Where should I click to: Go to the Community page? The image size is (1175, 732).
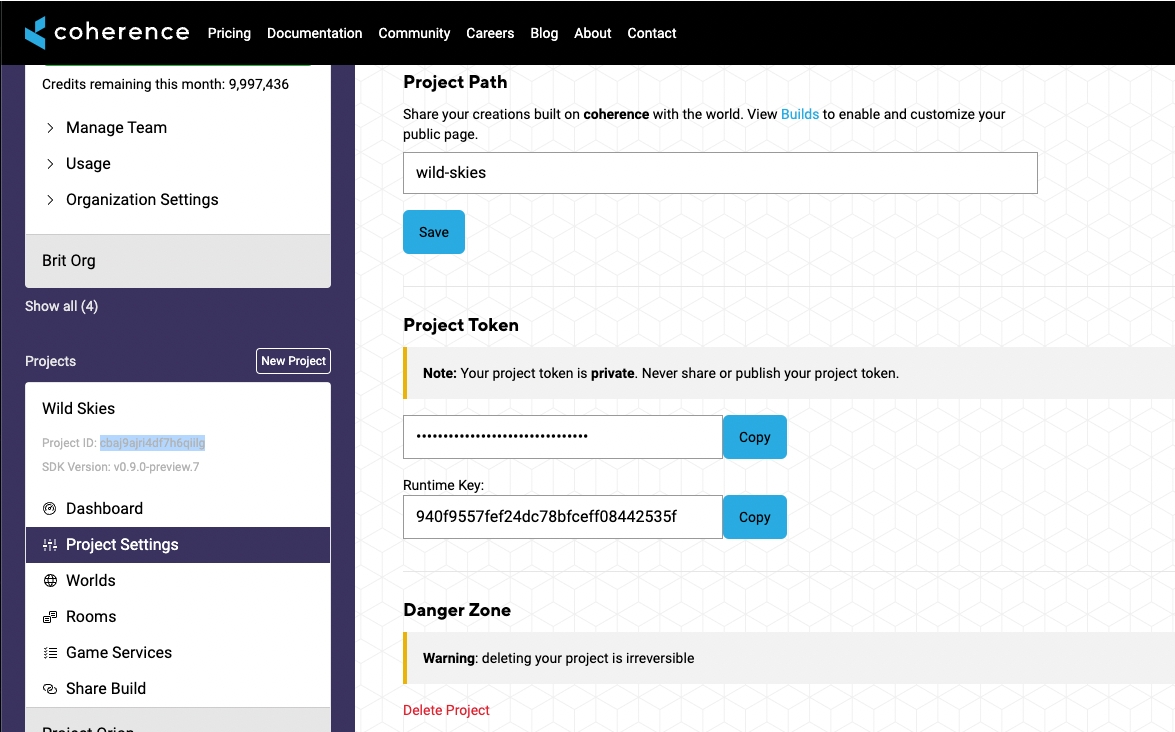(x=414, y=33)
